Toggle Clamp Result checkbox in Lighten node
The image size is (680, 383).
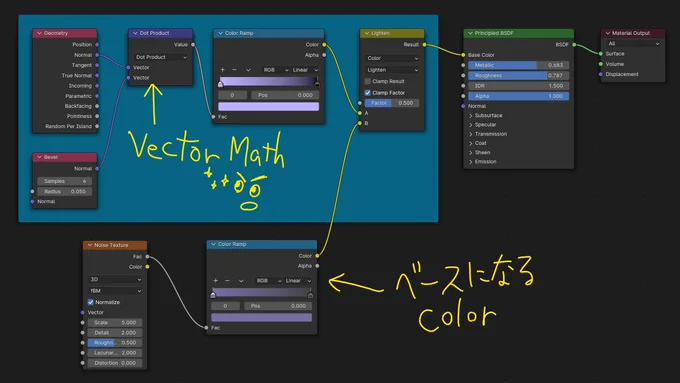[368, 81]
